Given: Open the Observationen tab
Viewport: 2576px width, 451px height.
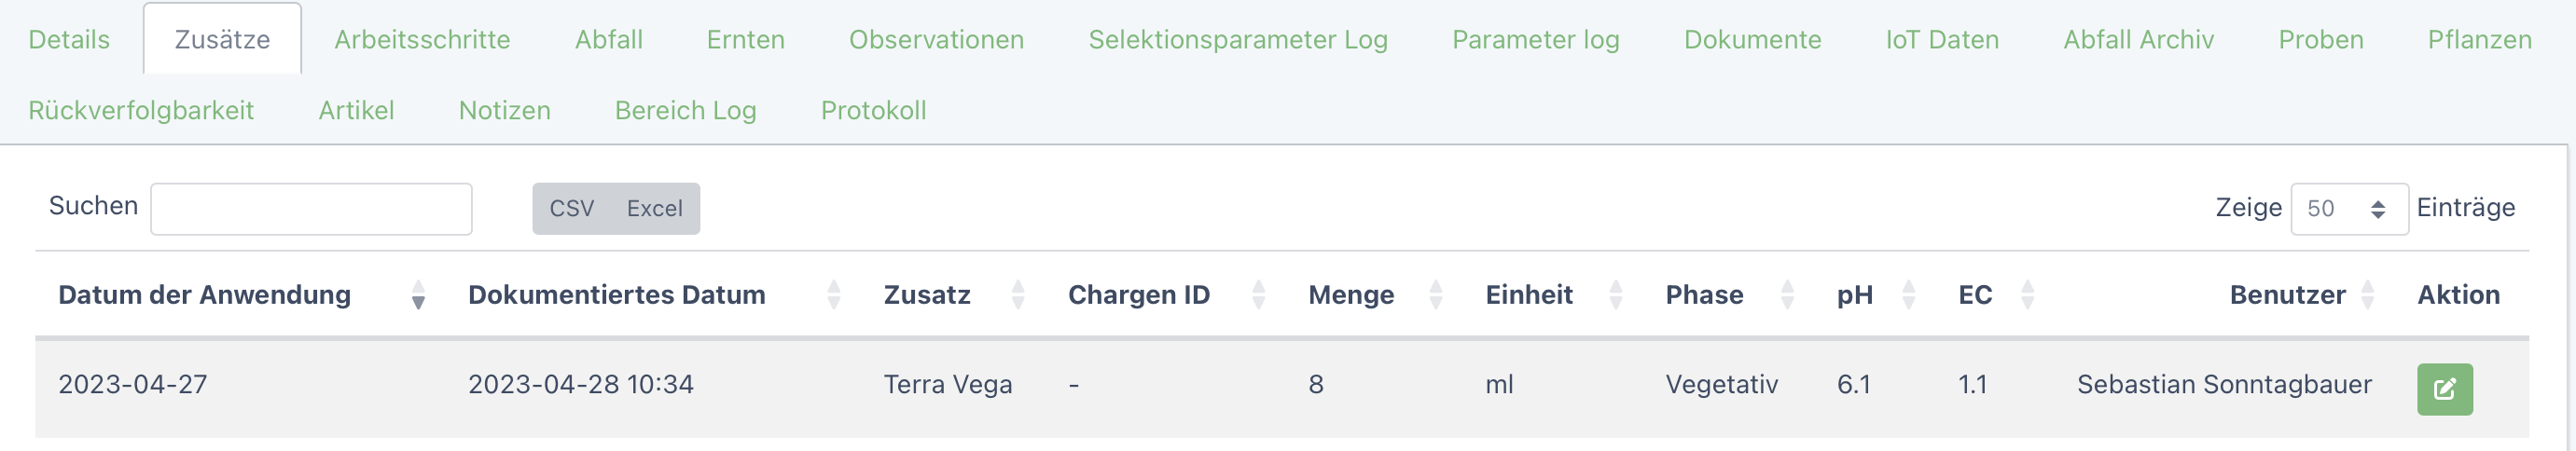Looking at the screenshot, I should pos(936,40).
